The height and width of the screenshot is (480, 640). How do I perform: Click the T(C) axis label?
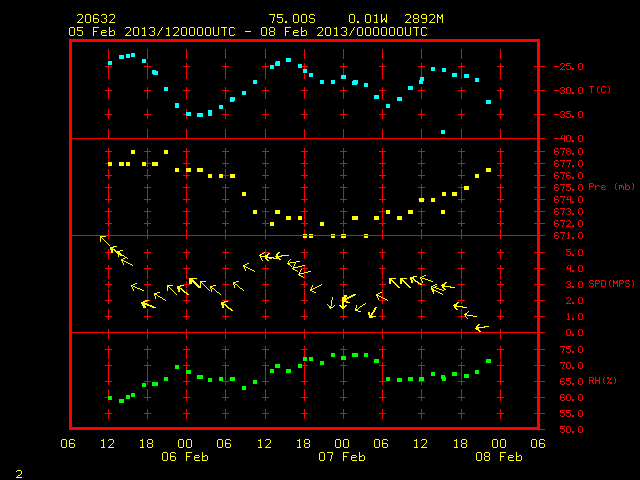pos(600,90)
